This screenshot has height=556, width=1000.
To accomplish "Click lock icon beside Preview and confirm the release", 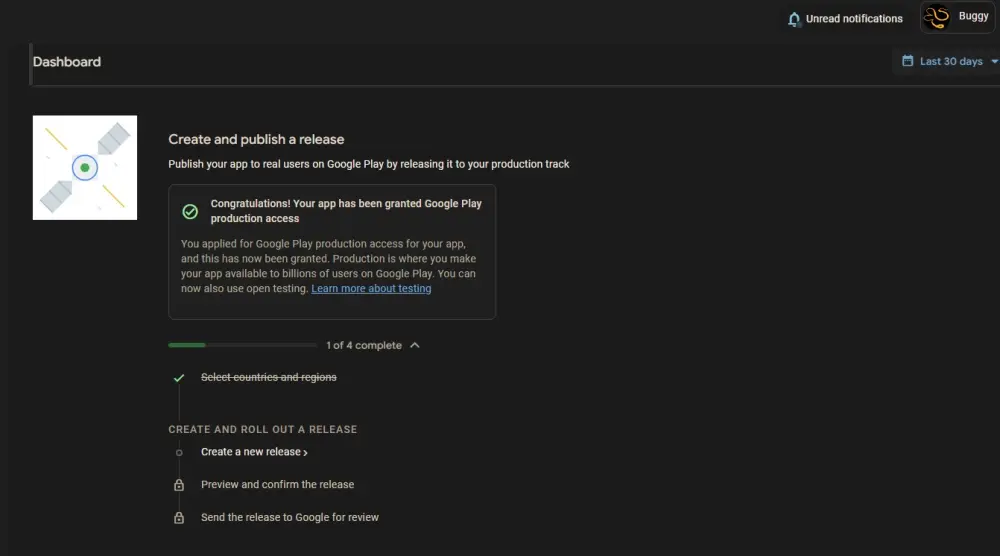I will 179,485.
